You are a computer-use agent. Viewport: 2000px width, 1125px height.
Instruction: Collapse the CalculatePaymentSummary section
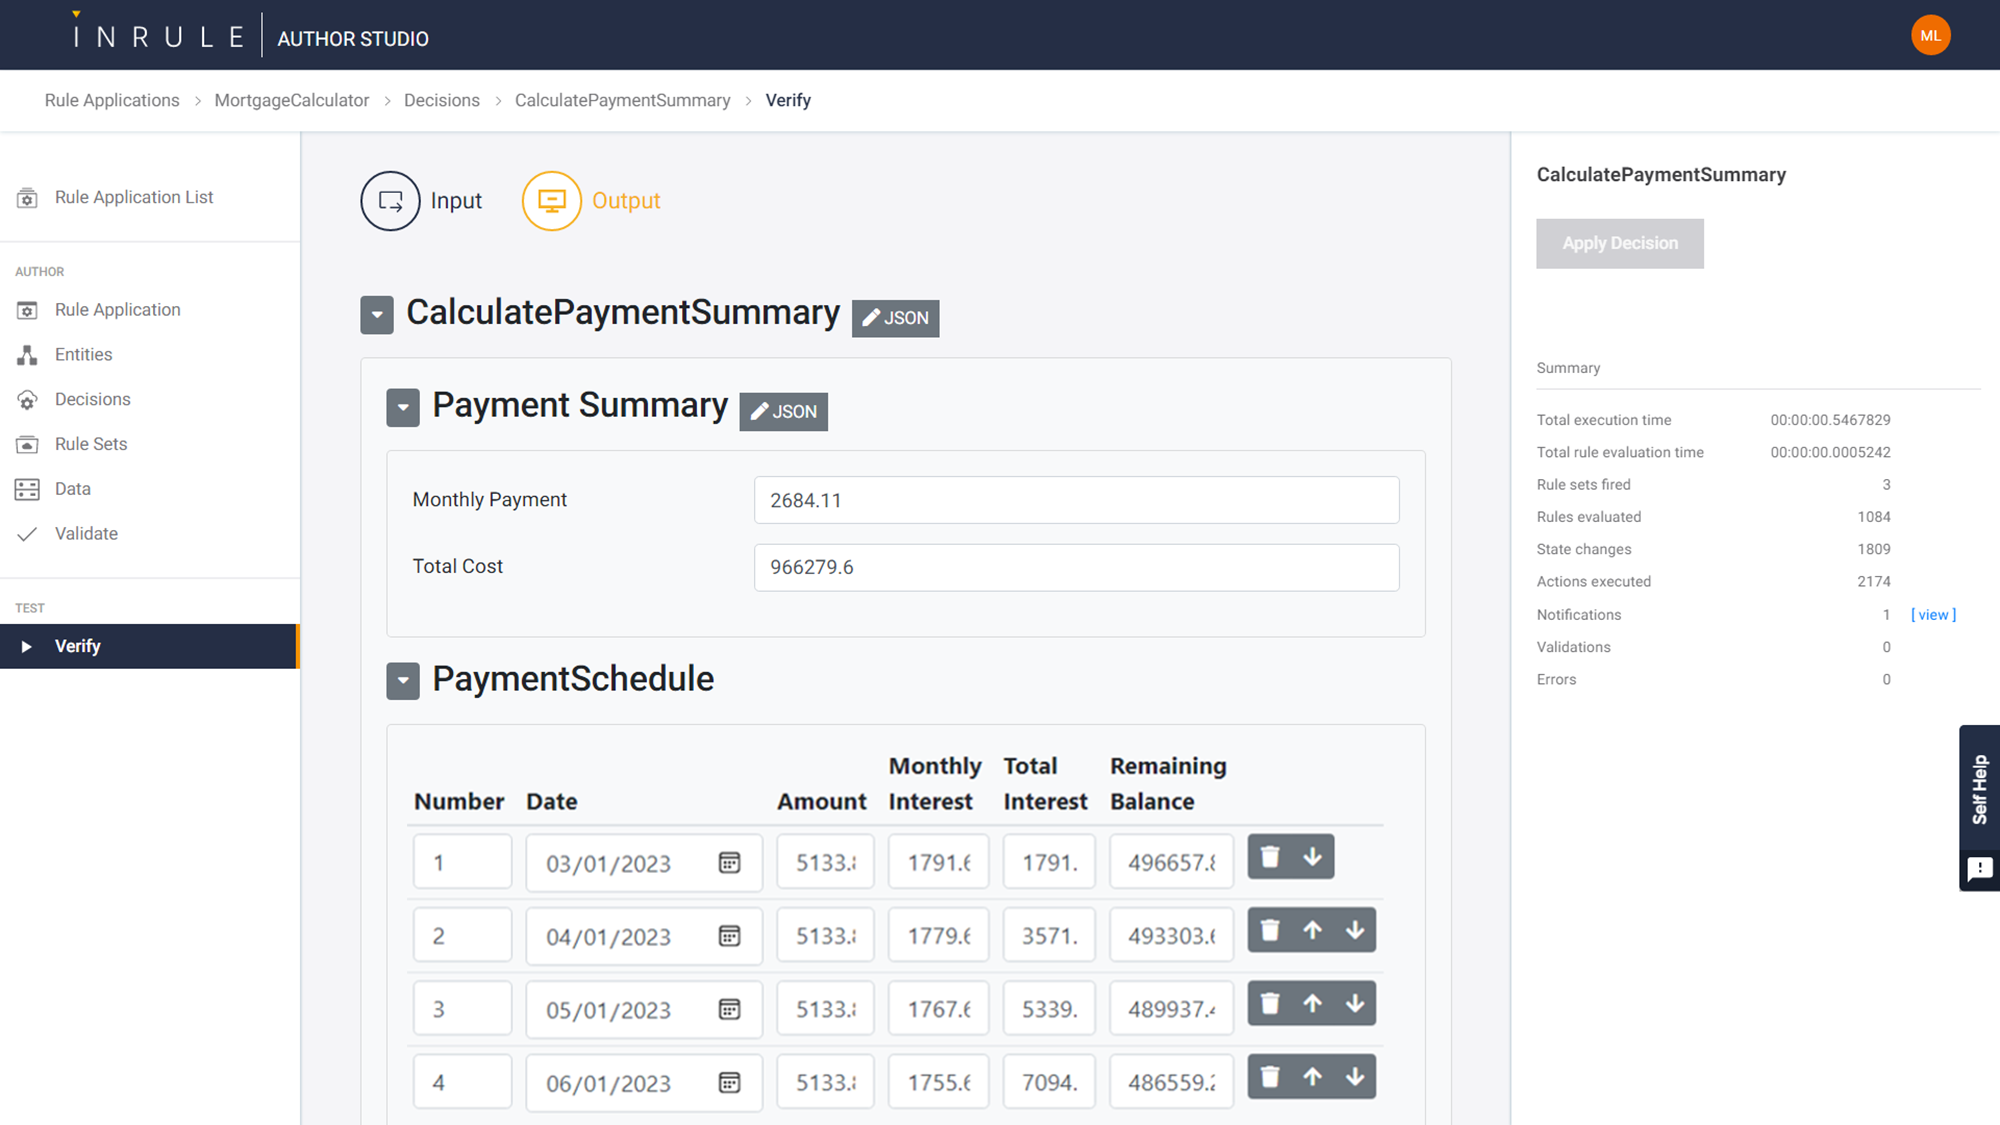tap(377, 315)
